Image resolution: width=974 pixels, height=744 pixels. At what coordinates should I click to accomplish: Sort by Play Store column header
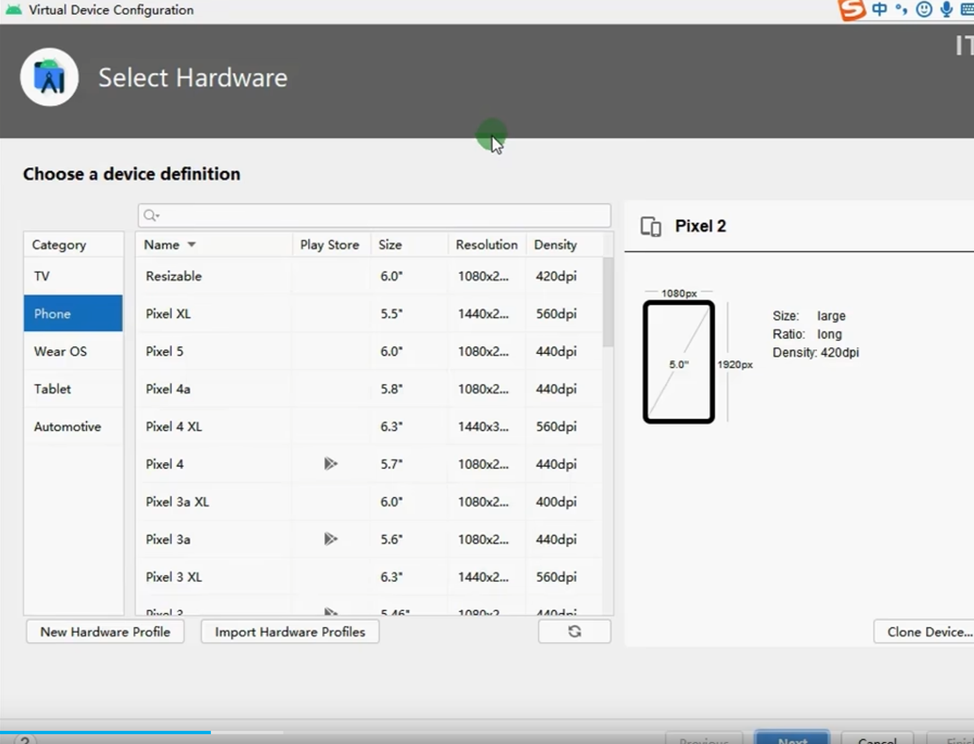(x=332, y=245)
